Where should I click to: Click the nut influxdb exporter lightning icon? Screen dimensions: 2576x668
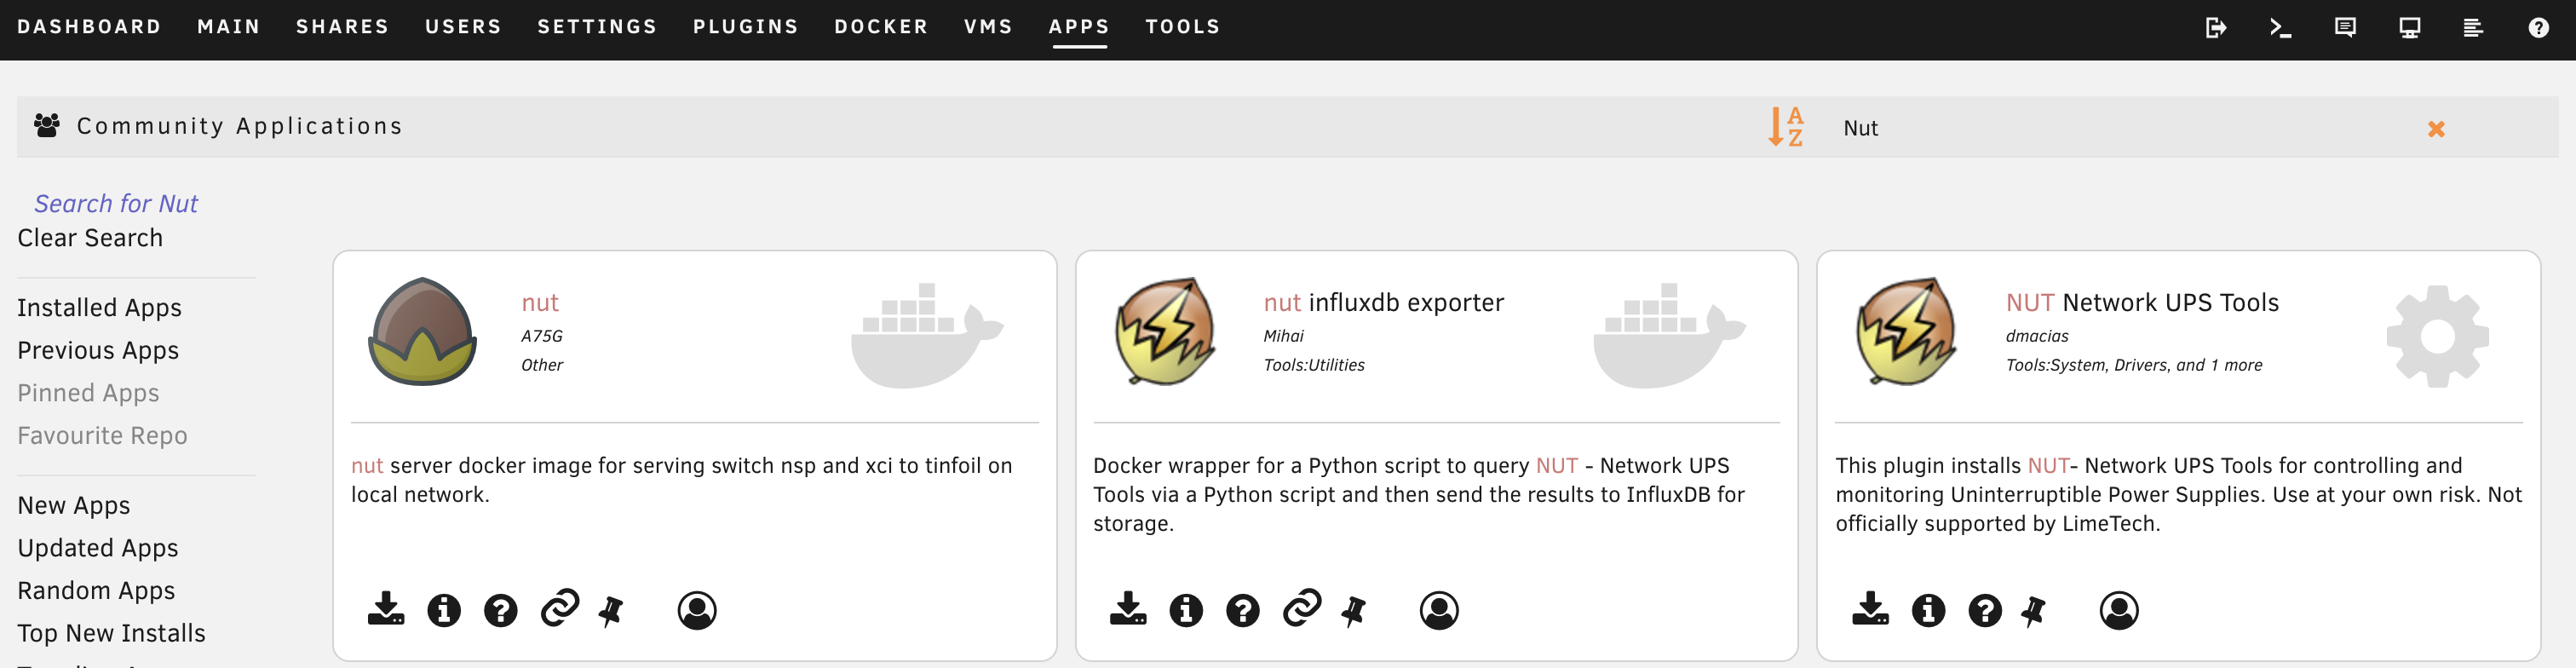[1165, 331]
